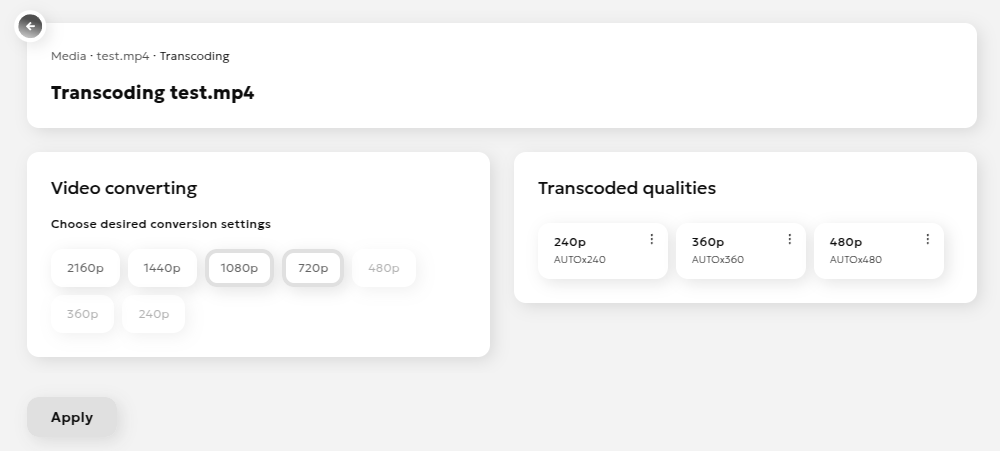Click the back arrow button

click(x=31, y=26)
